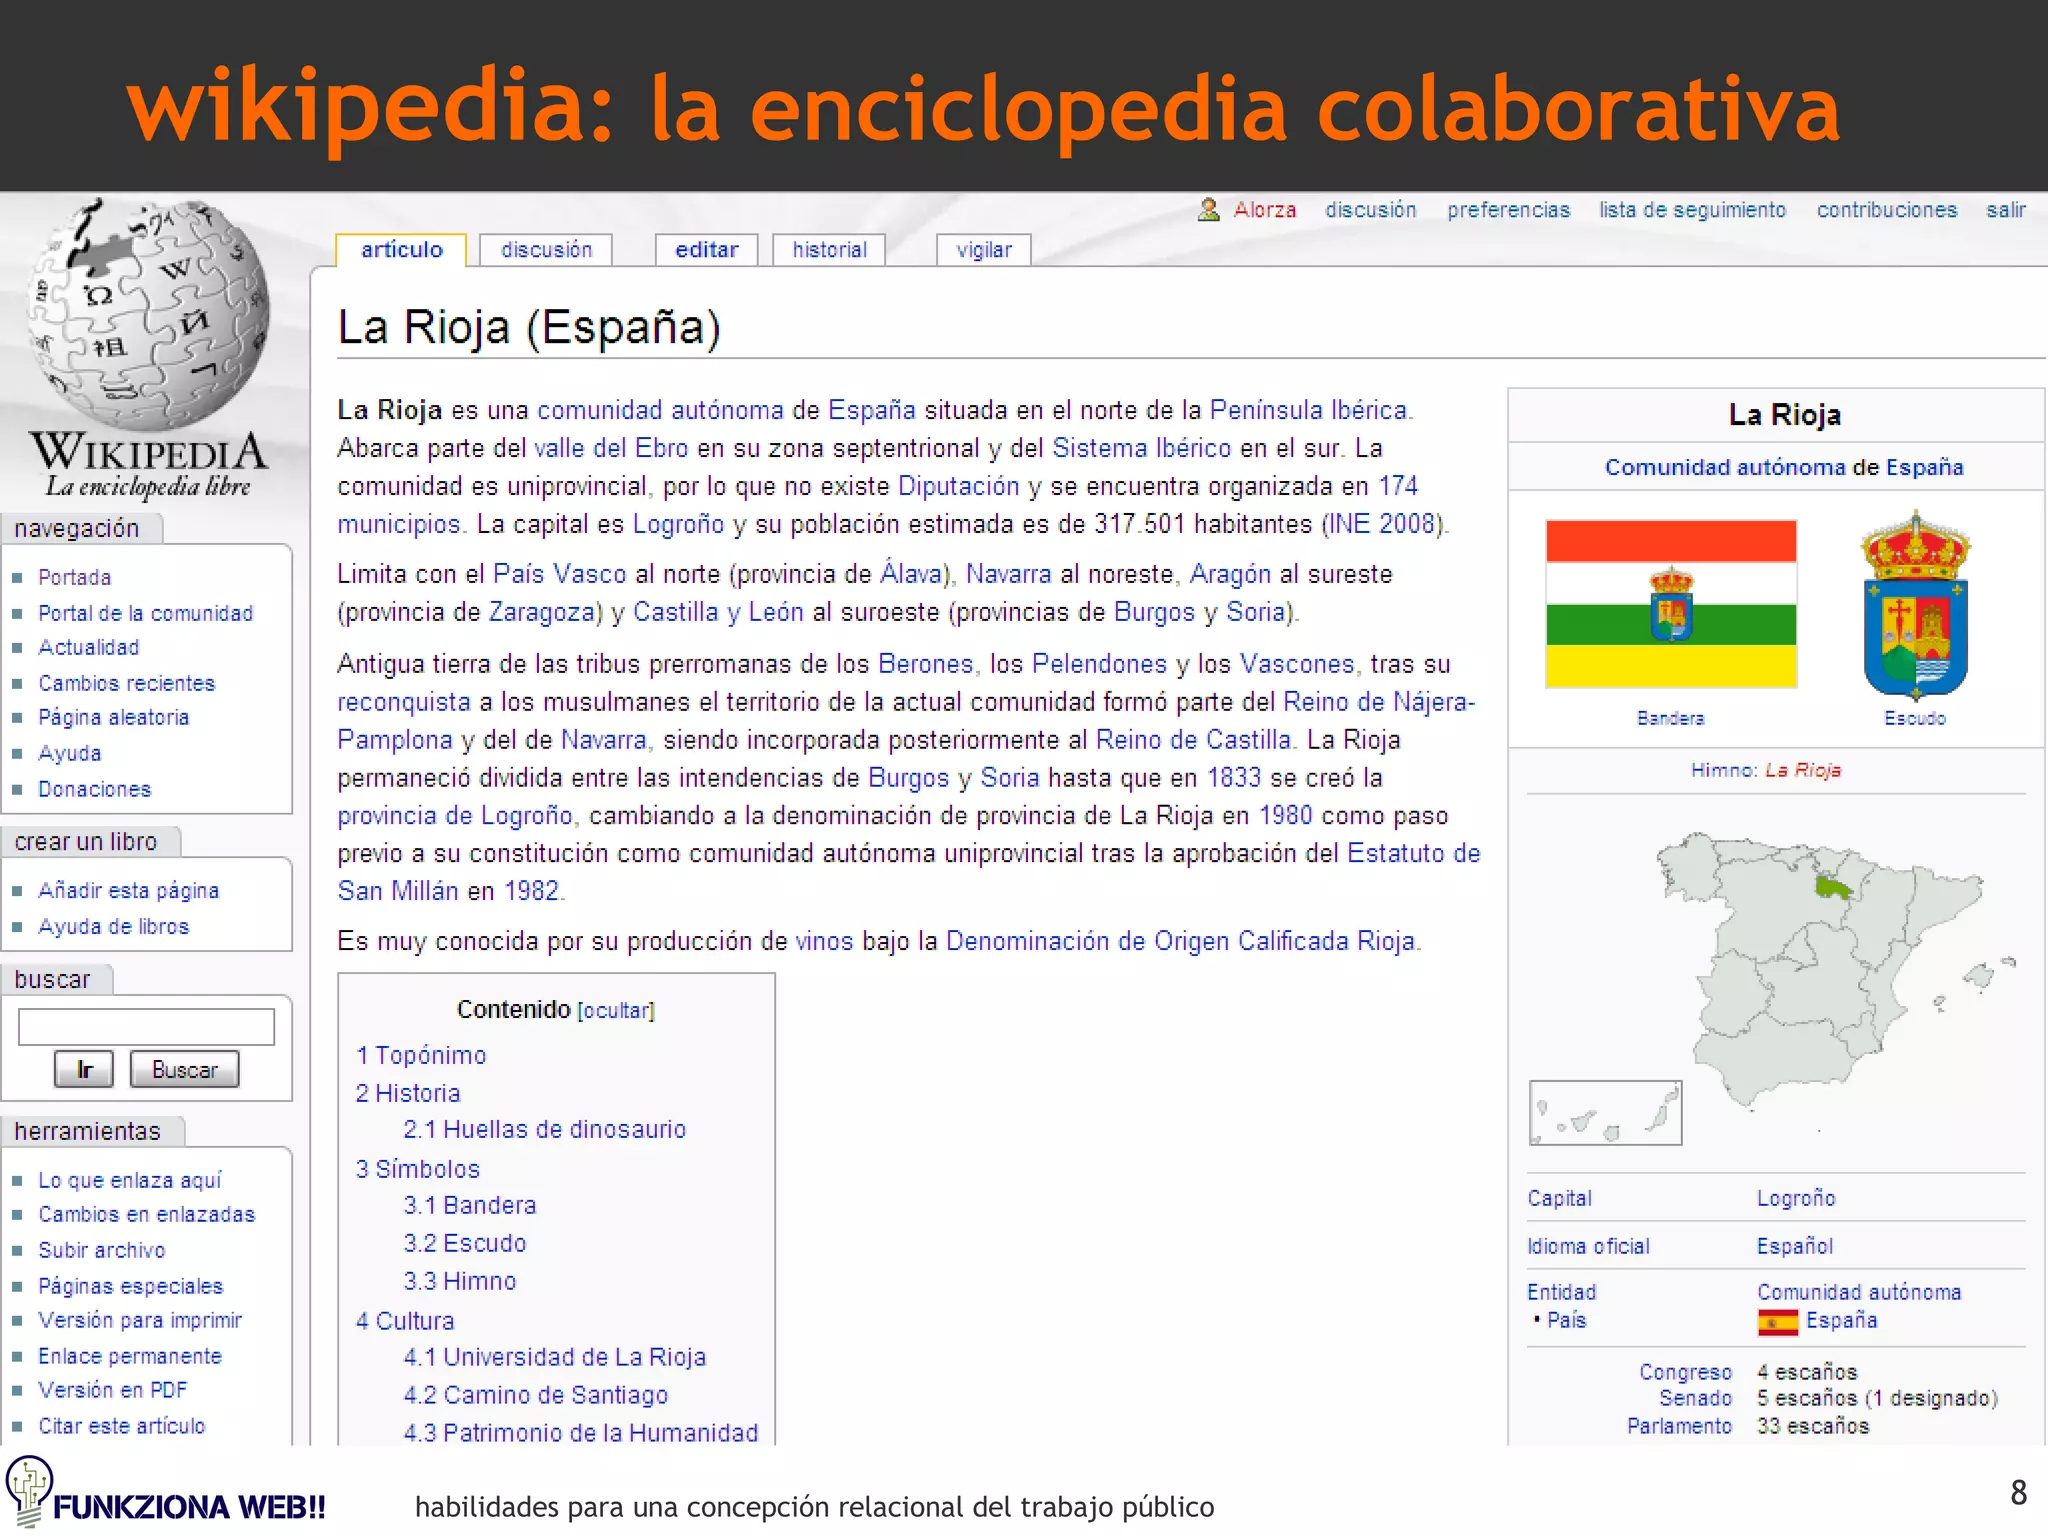Open Ayuda de libros

coord(113,926)
